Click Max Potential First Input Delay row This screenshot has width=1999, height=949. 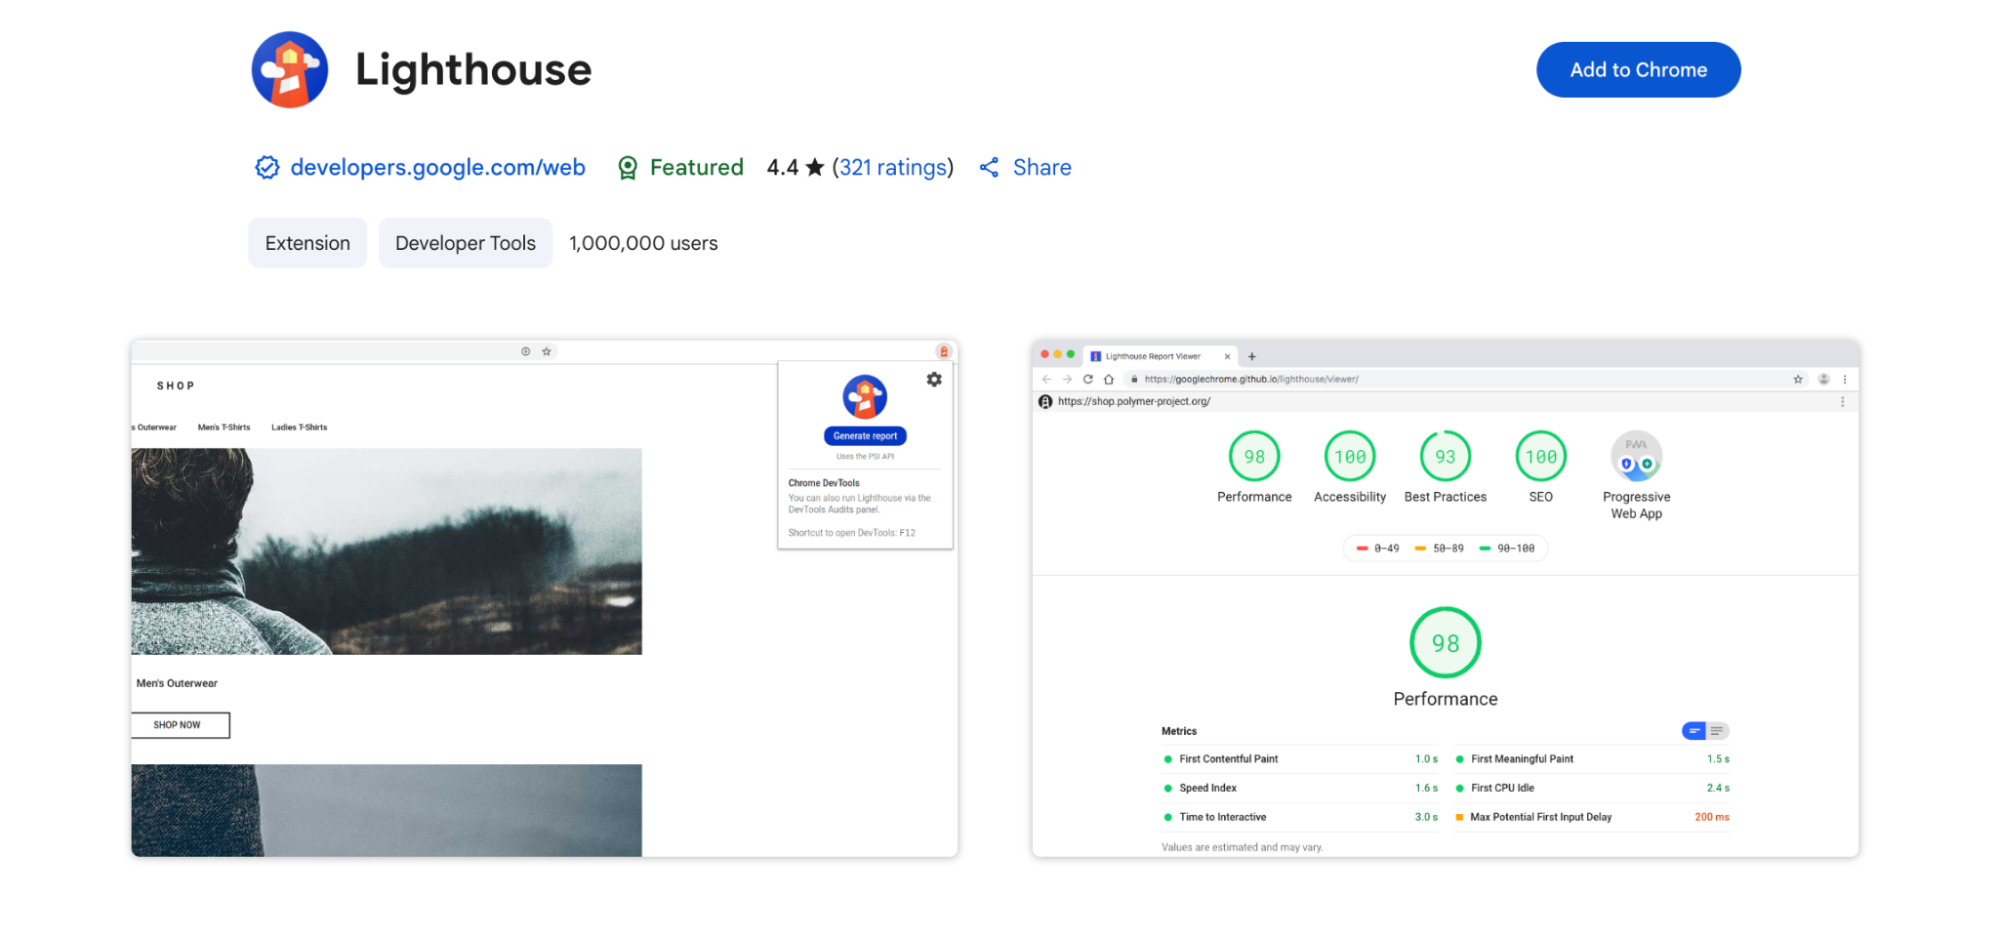pyautogui.click(x=1592, y=817)
